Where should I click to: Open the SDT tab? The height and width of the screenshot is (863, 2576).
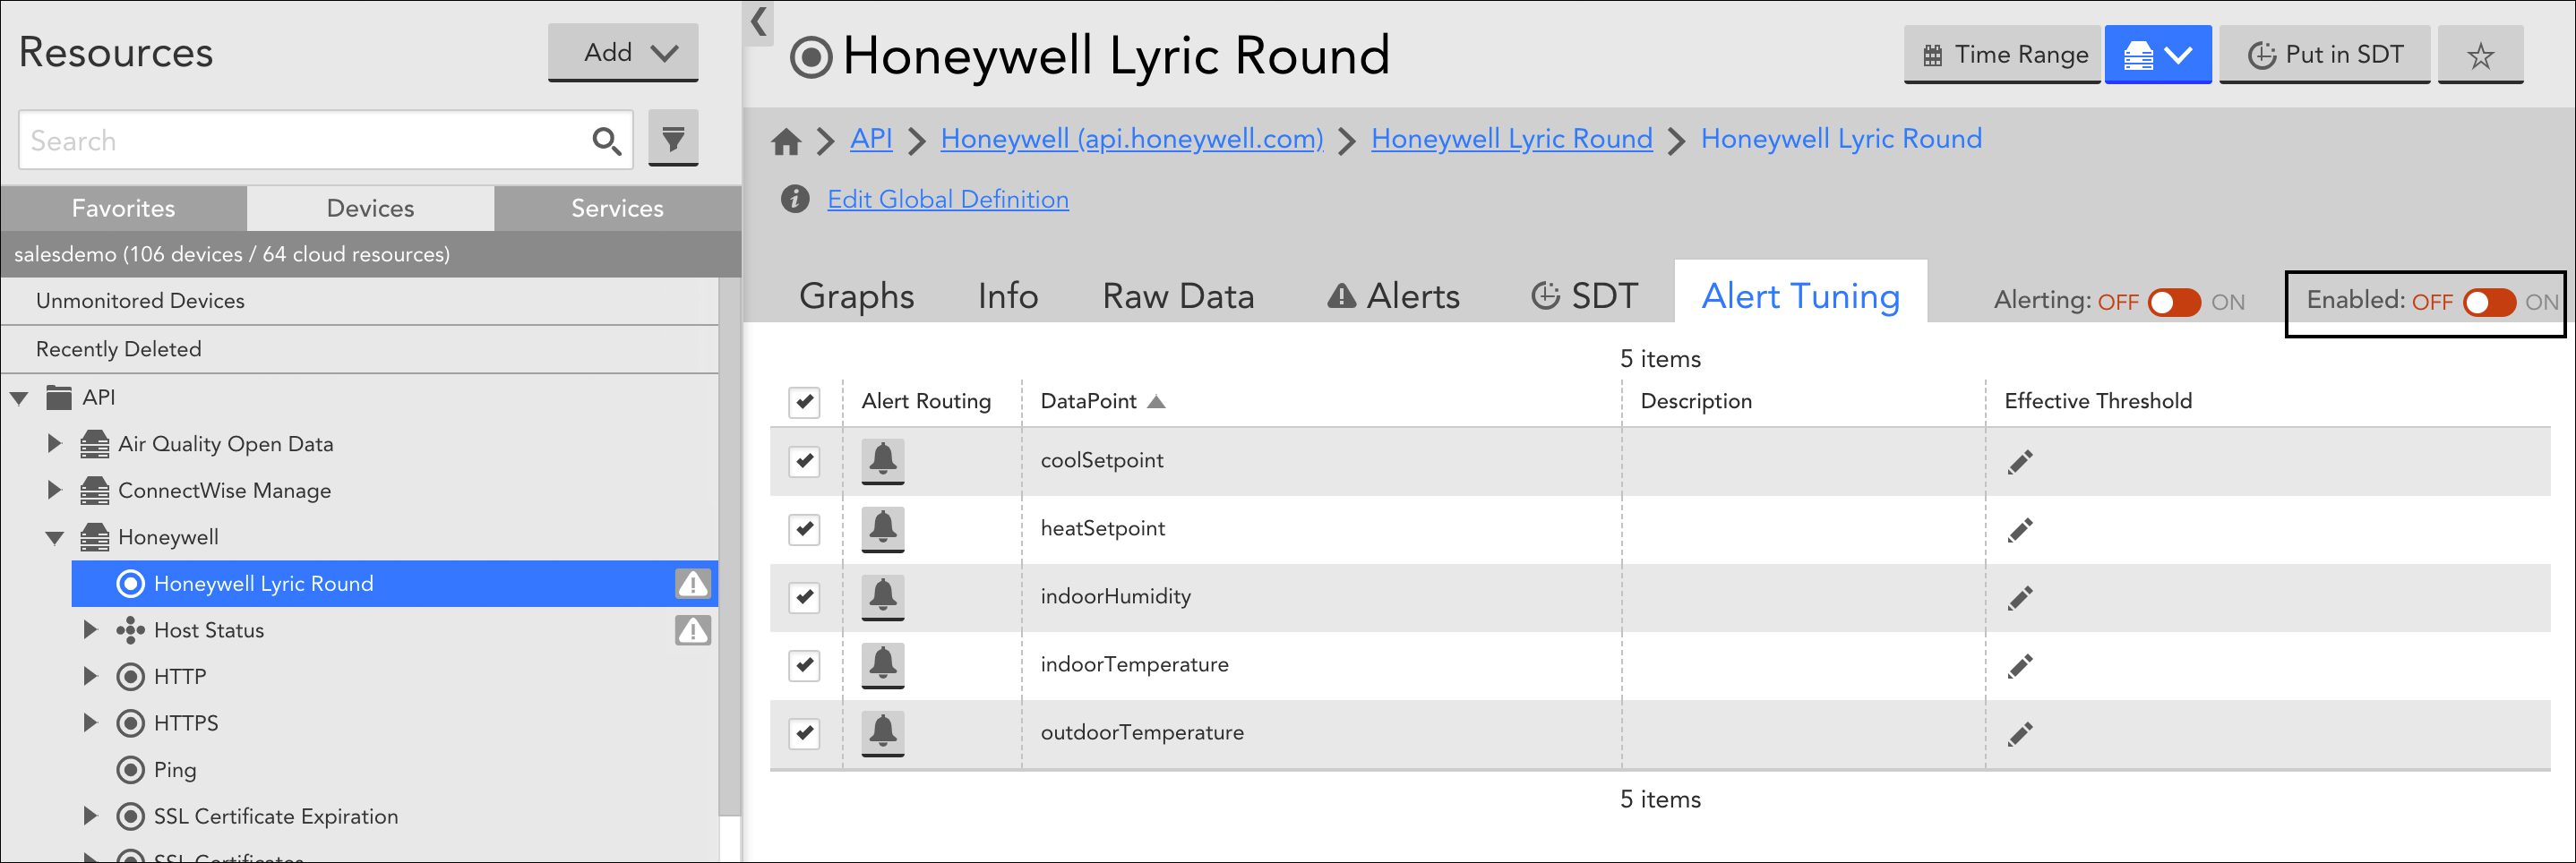(x=1584, y=296)
